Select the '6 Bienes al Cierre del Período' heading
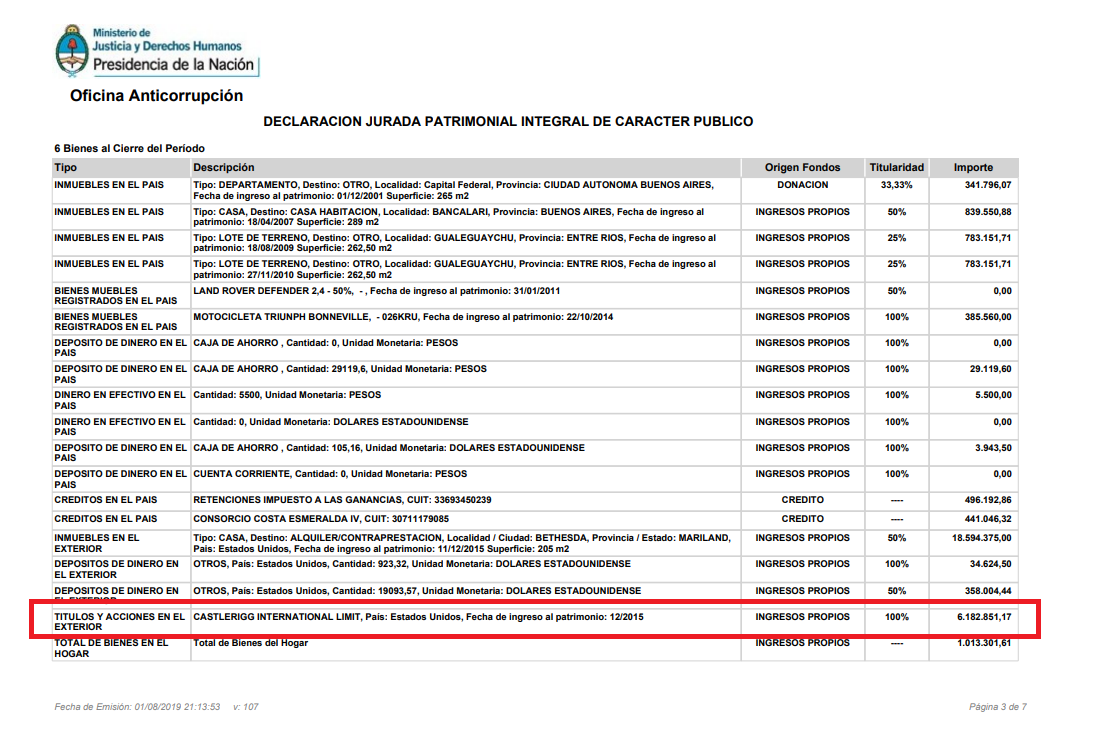 [x=129, y=148]
